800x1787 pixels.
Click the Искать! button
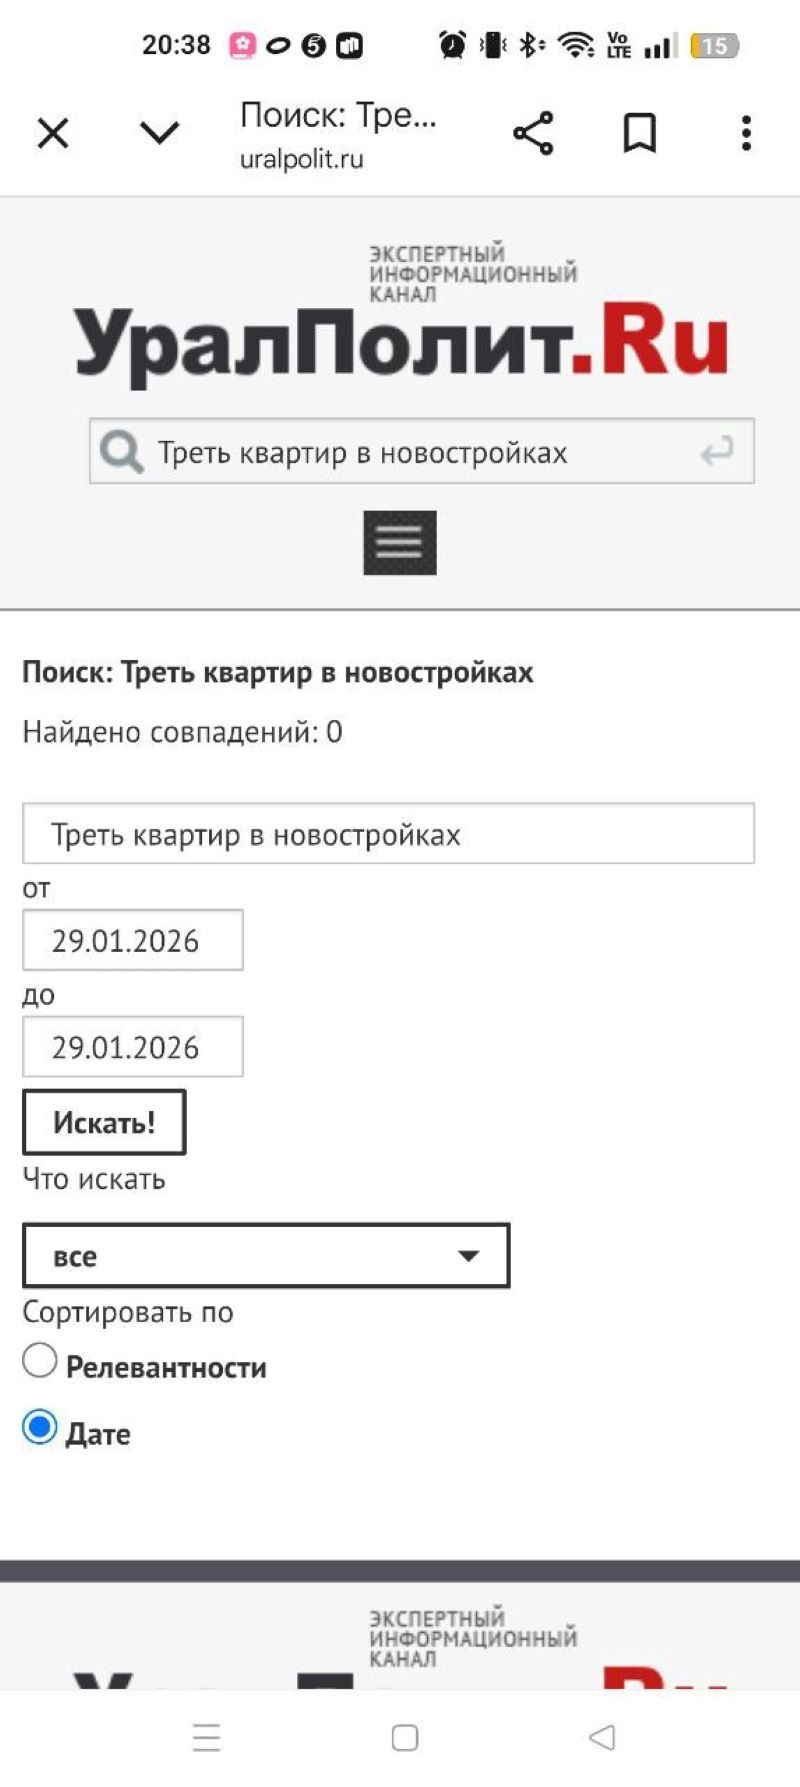(x=104, y=1122)
